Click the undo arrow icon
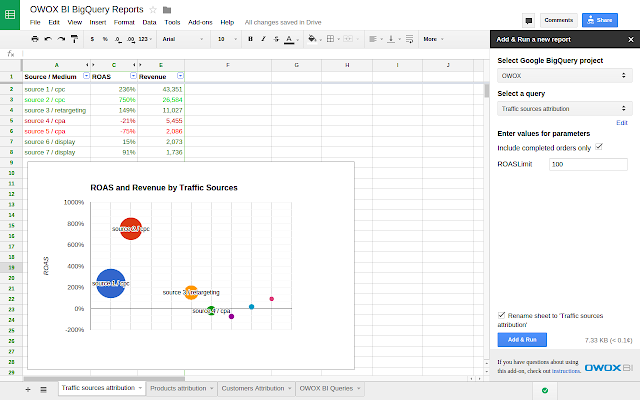The height and width of the screenshot is (400, 640). click(48, 39)
